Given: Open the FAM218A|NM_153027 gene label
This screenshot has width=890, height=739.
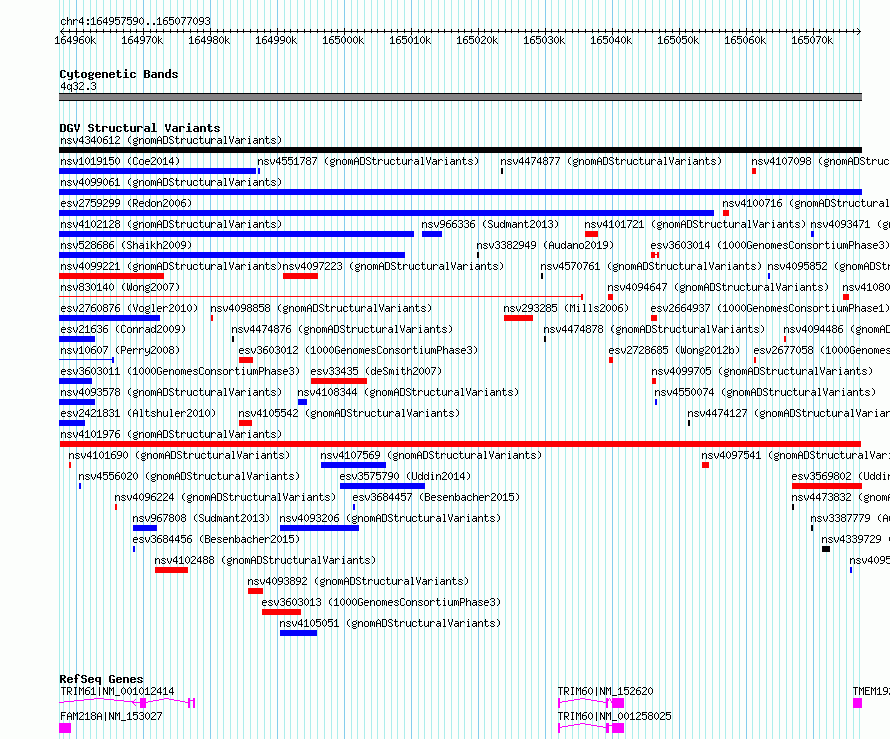Looking at the screenshot, I should 111,716.
